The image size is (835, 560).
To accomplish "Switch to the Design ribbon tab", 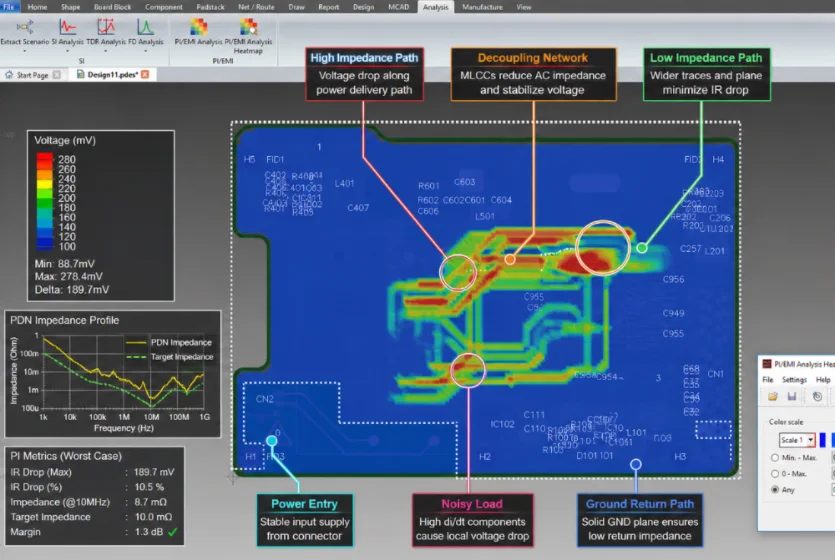I will [363, 7].
